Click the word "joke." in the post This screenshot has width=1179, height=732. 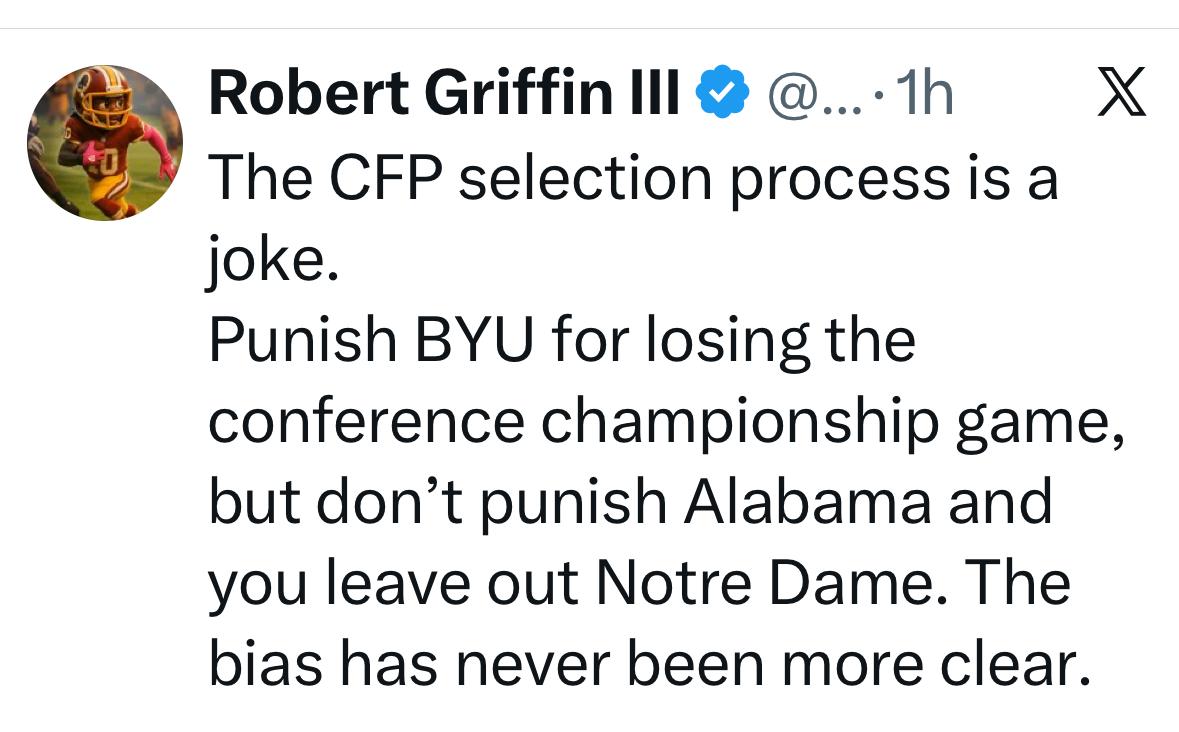(267, 262)
